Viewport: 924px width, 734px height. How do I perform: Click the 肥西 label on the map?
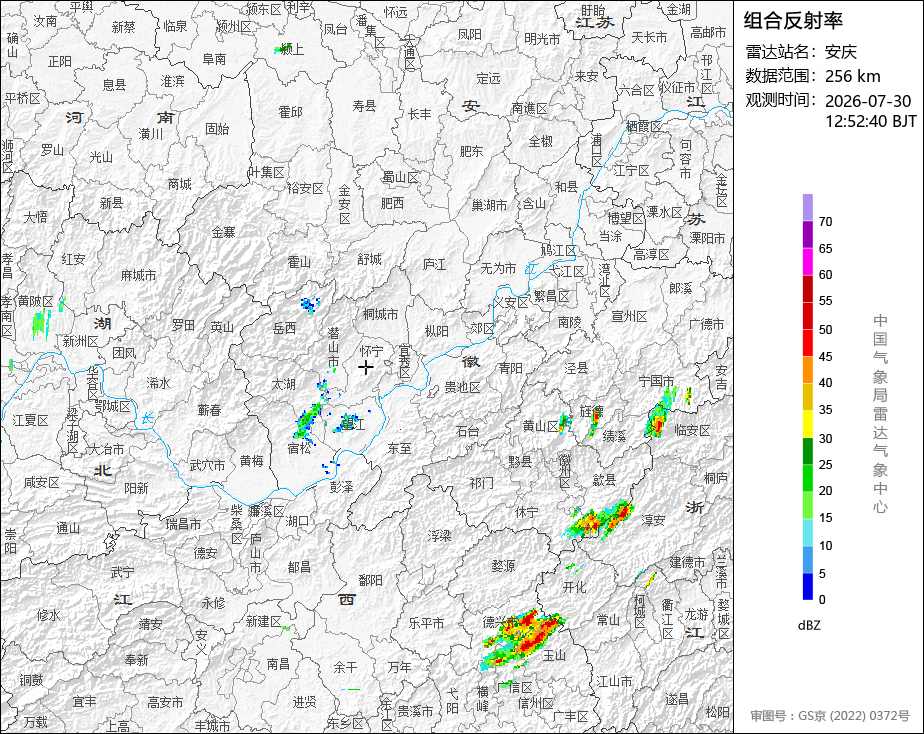392,203
